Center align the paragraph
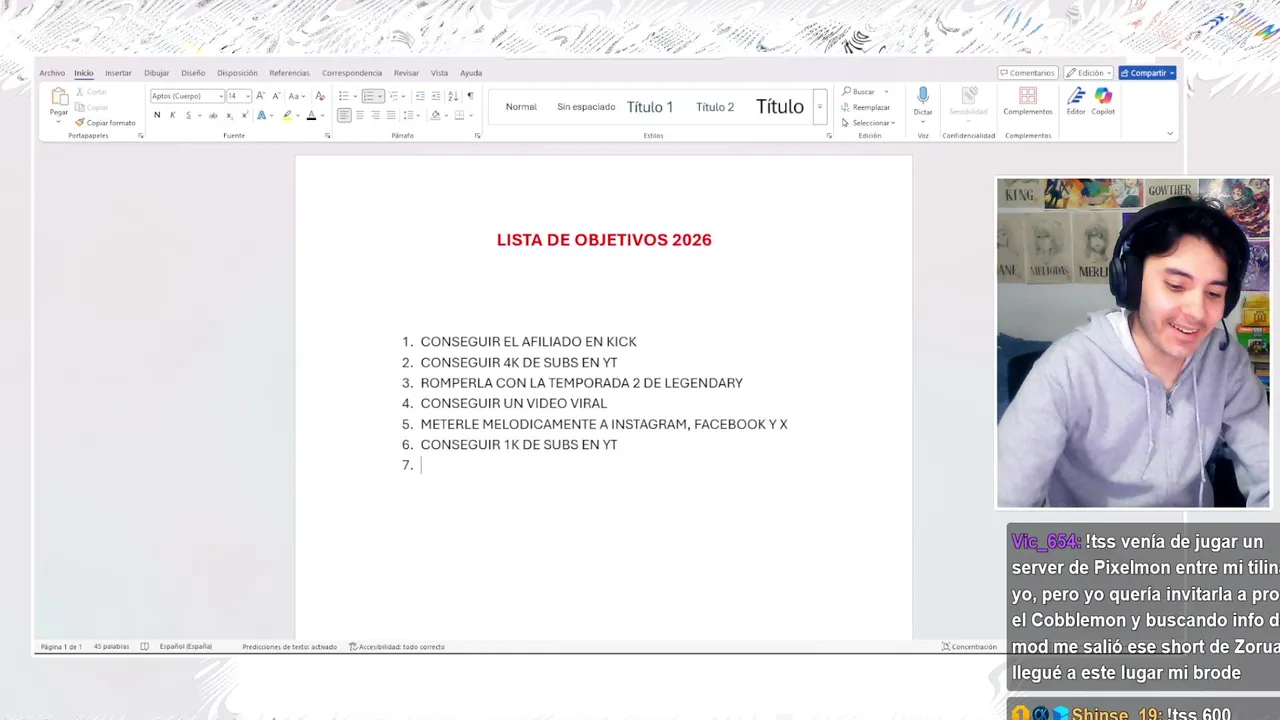 360,115
